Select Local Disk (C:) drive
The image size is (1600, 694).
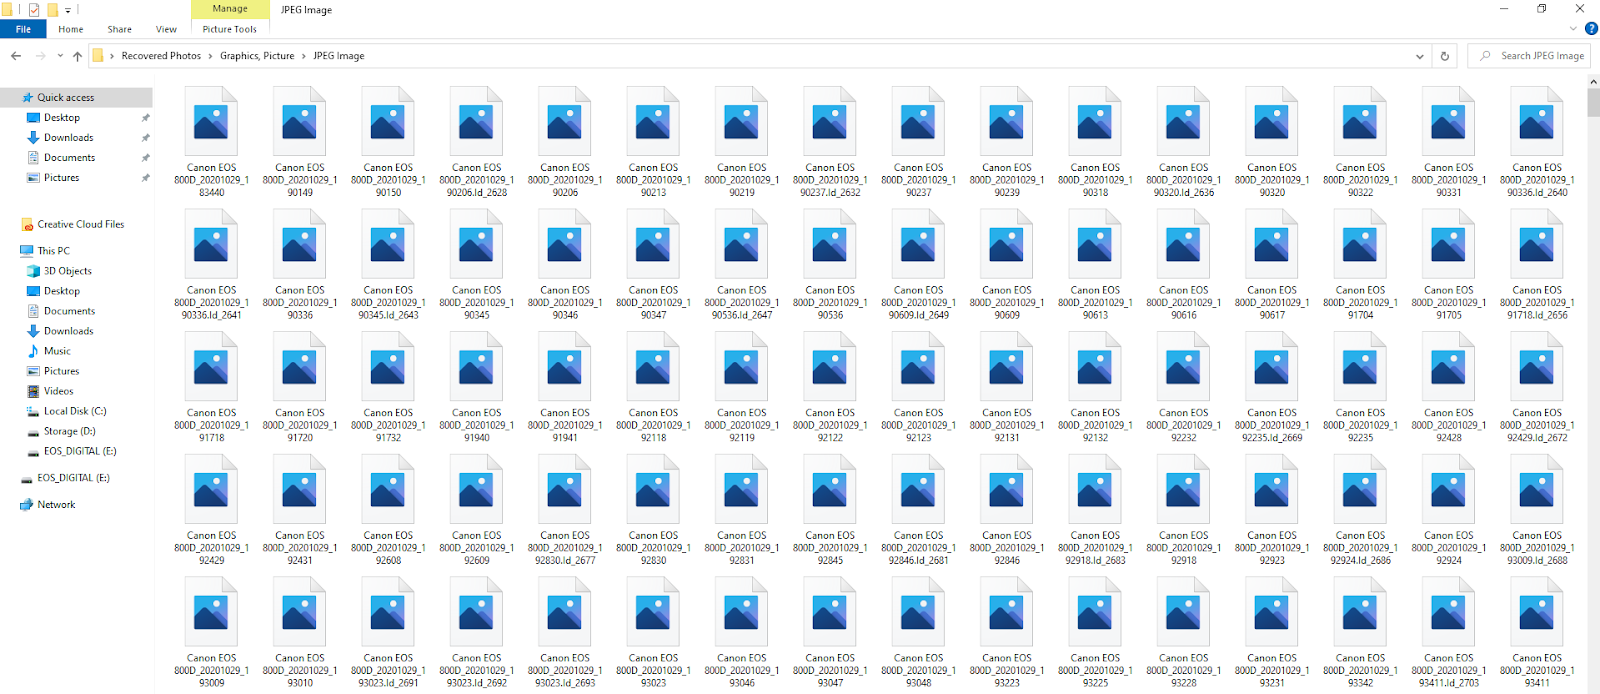[x=76, y=411]
